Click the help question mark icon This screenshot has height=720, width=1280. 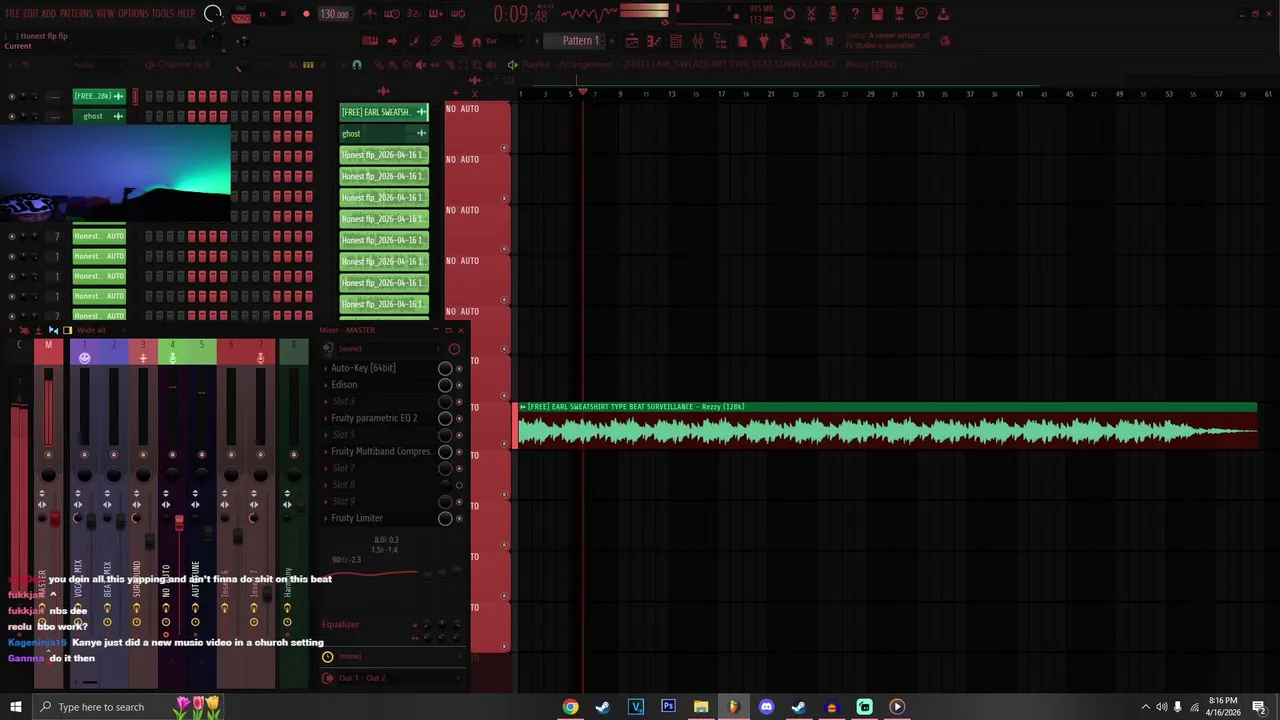click(x=855, y=14)
